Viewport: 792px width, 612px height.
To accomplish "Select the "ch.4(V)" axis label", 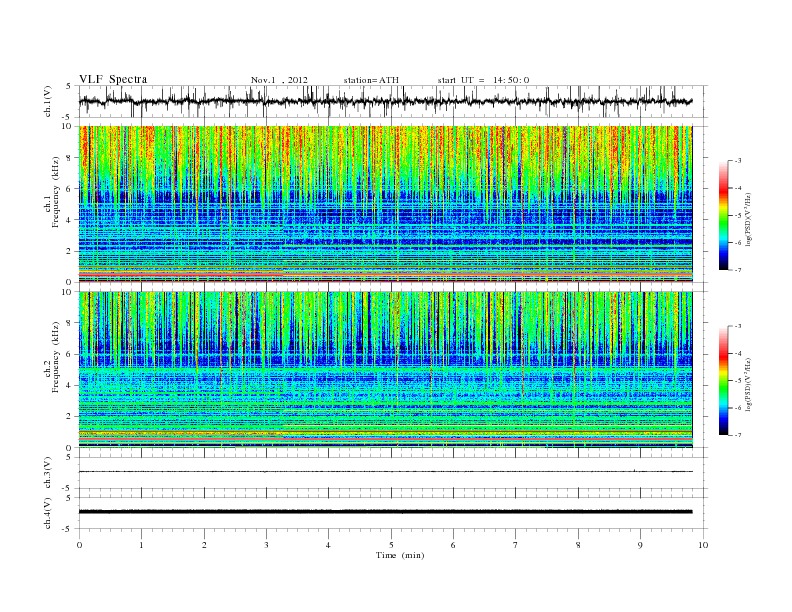I will click(x=47, y=513).
